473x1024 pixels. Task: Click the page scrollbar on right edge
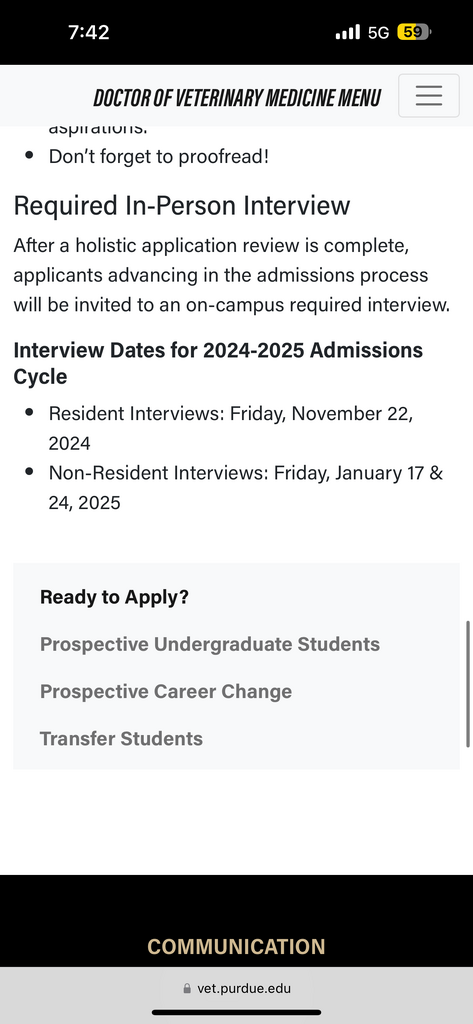(468, 684)
